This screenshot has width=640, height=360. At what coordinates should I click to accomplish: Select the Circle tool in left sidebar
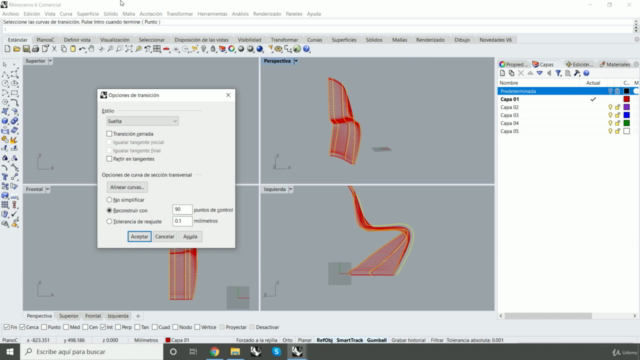[5, 83]
